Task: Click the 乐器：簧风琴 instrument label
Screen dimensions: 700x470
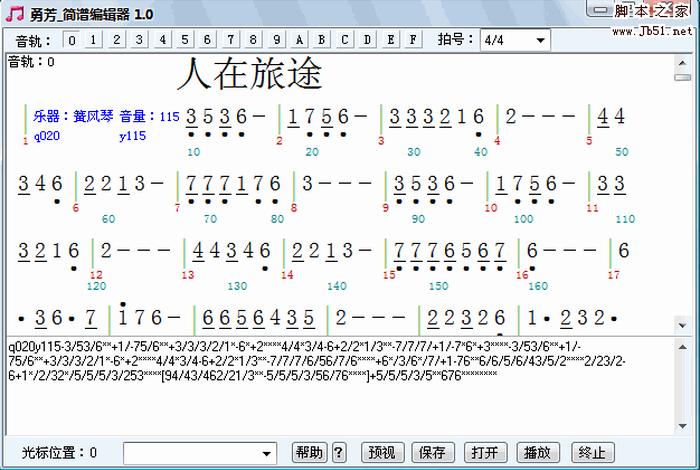Action: click(x=73, y=116)
